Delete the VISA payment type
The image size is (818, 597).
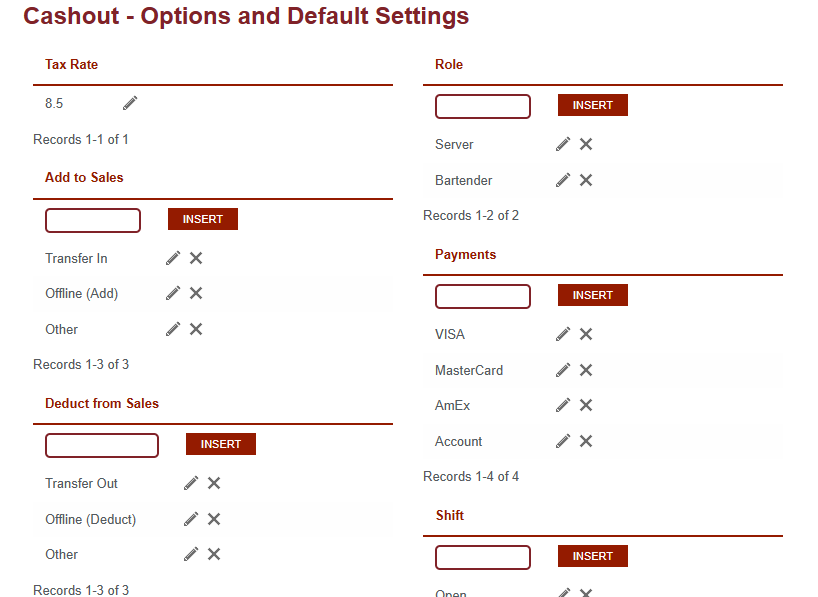click(586, 334)
